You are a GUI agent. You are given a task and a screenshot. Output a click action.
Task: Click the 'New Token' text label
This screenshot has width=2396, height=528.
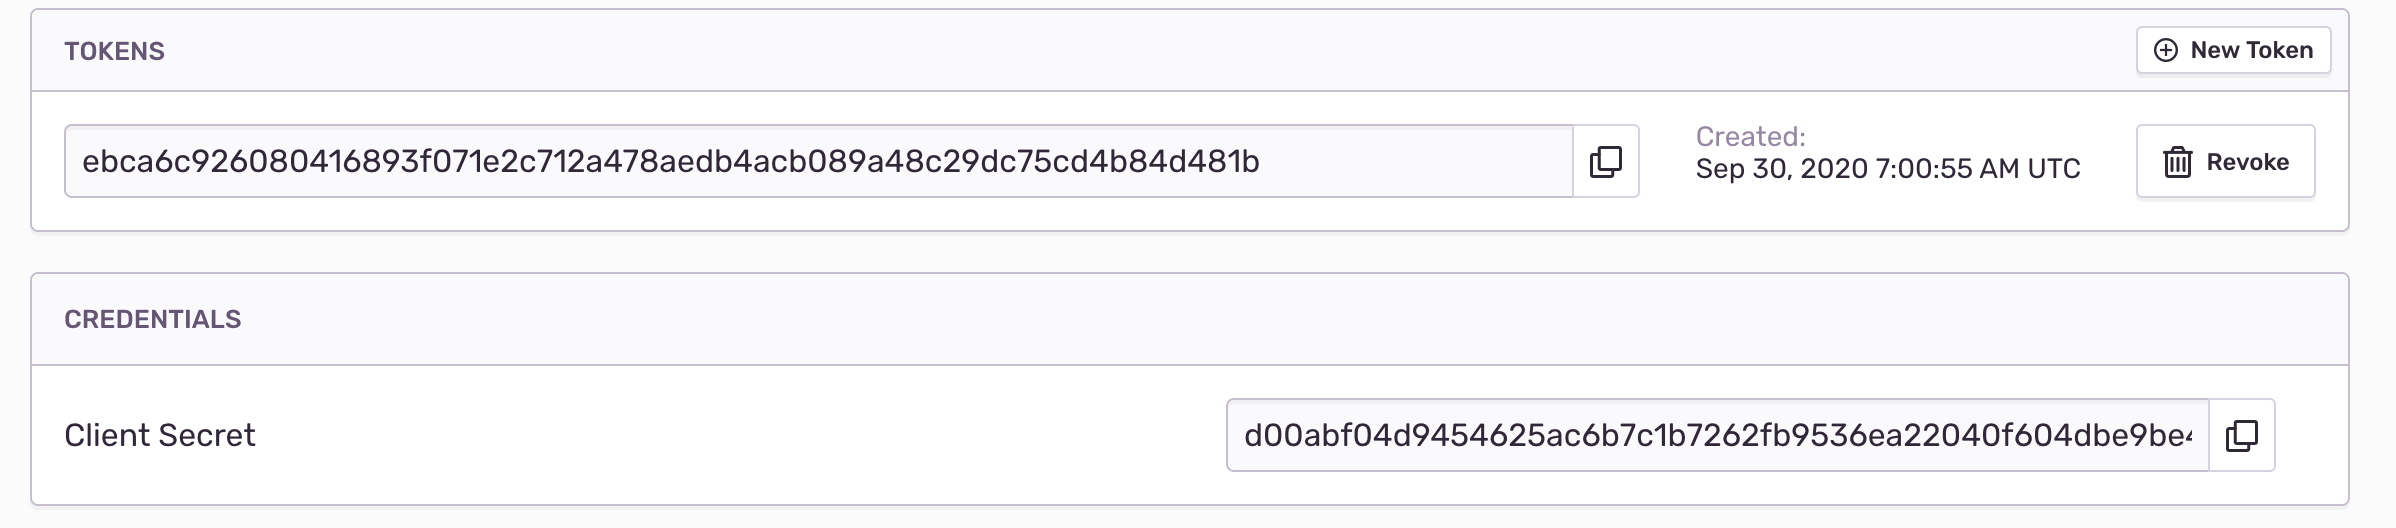(x=2252, y=50)
